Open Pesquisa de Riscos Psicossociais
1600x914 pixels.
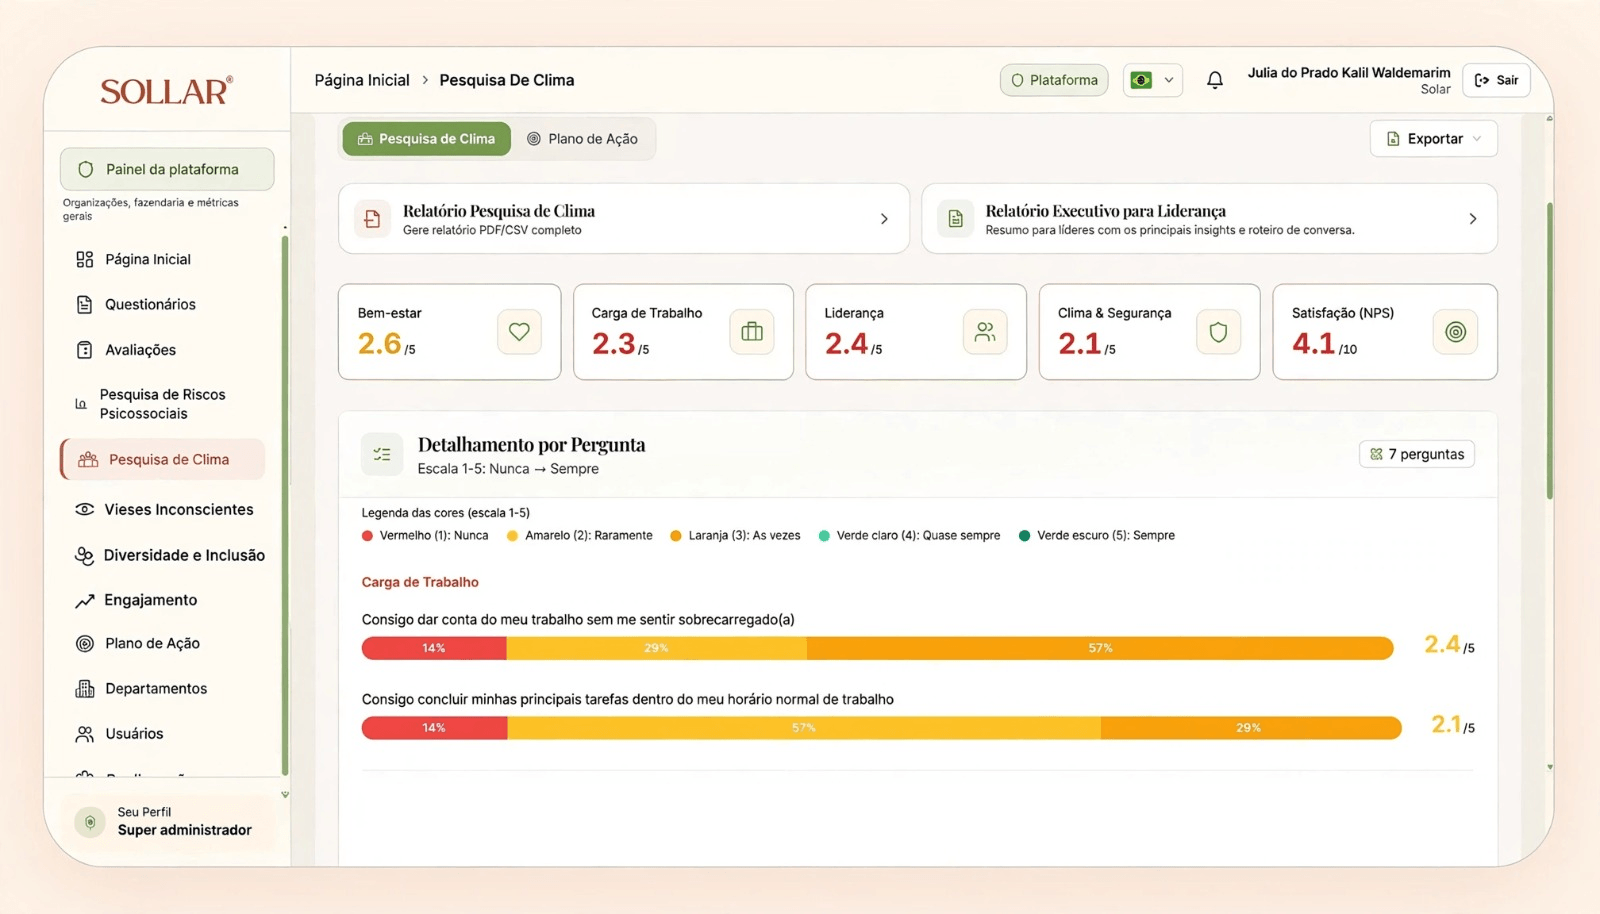tap(162, 404)
